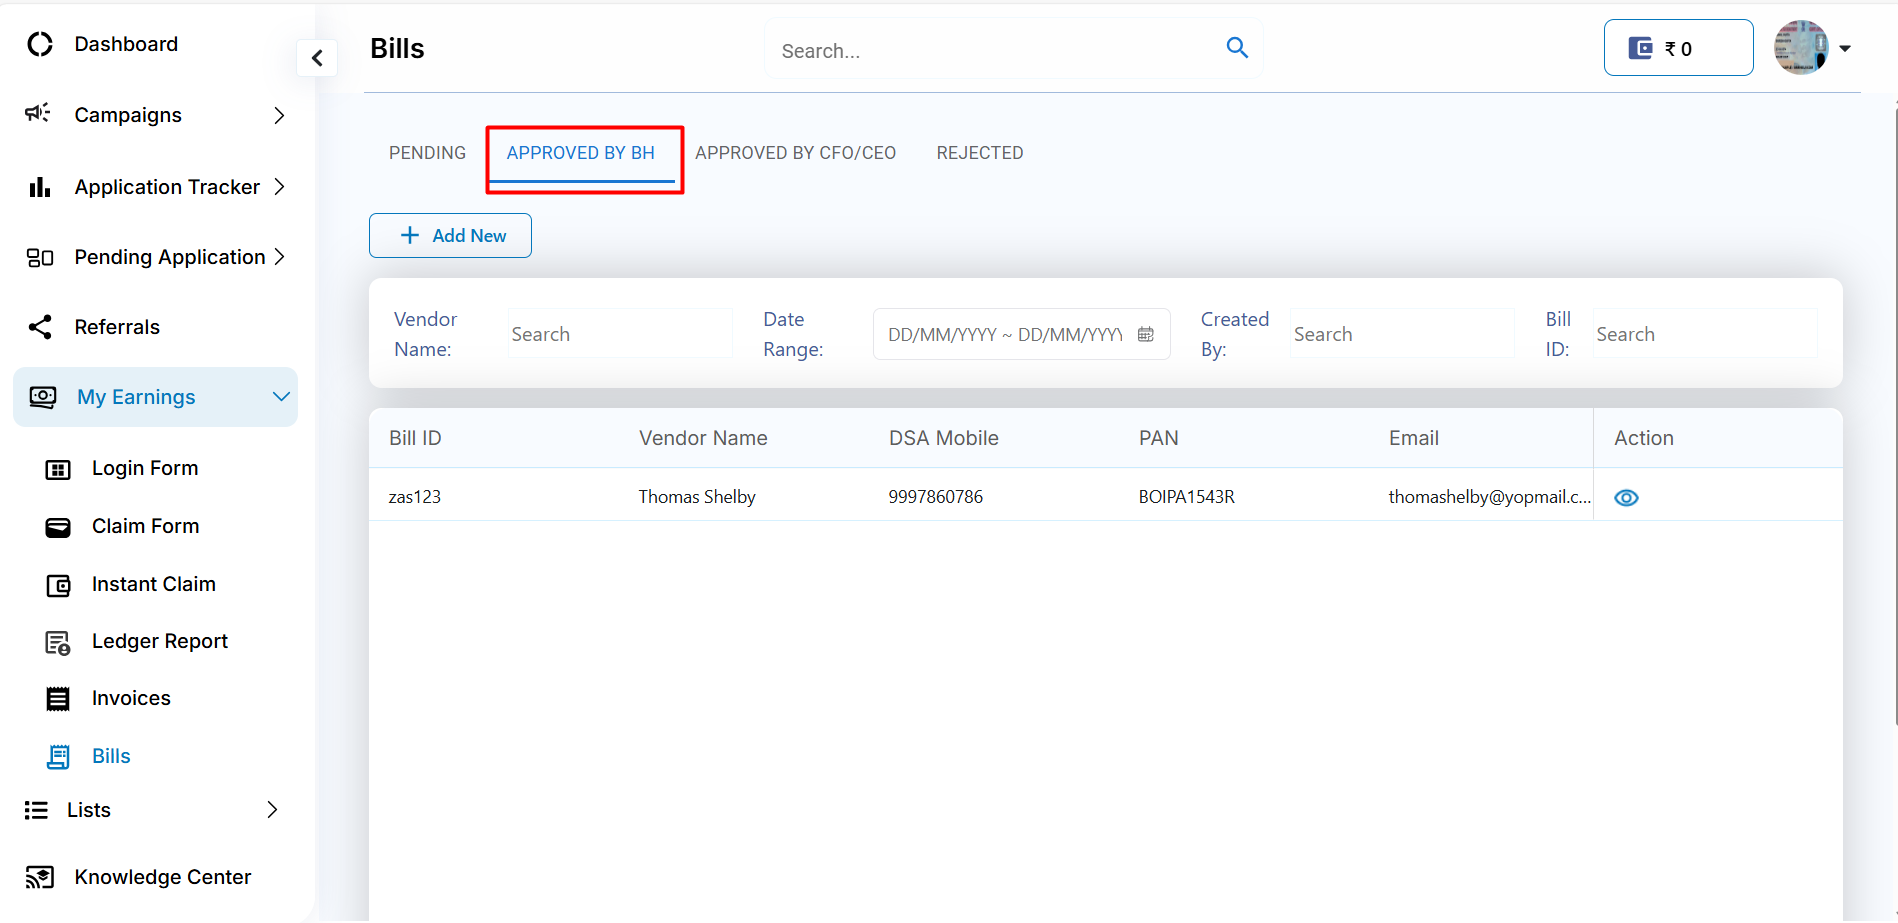Switch to the Pending tab
Viewport: 1898px width, 923px height.
tap(427, 153)
